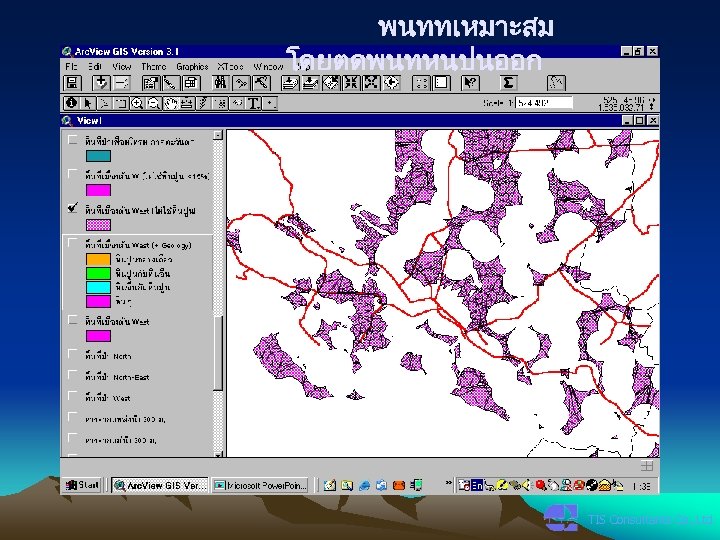
Task: Open the Theme menu
Action: coord(154,67)
